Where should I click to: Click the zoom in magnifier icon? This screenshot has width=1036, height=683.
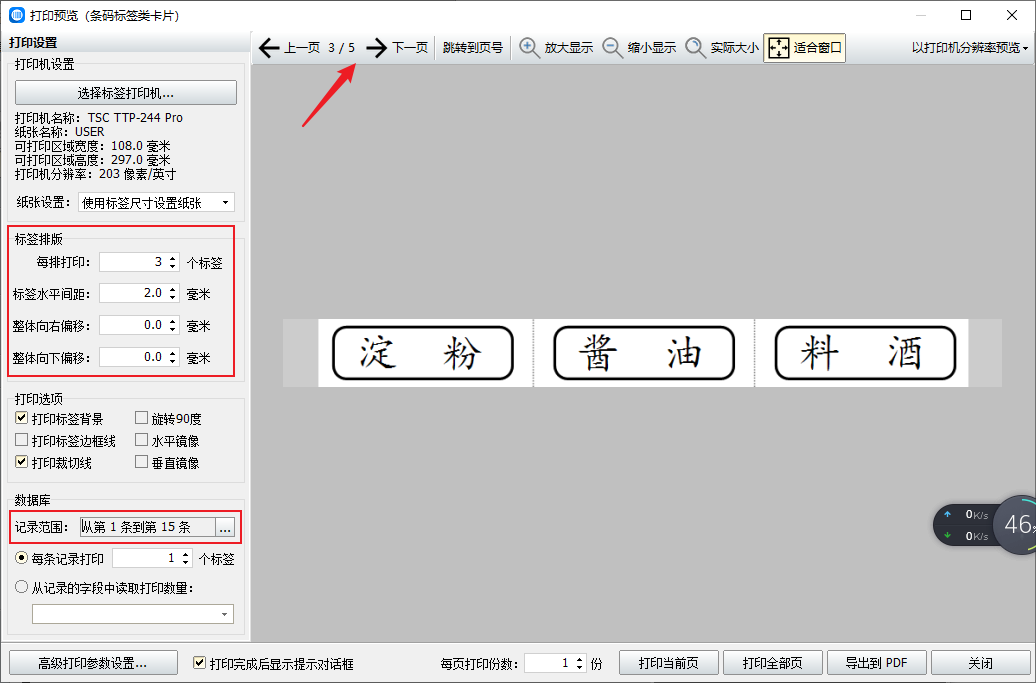(x=529, y=48)
